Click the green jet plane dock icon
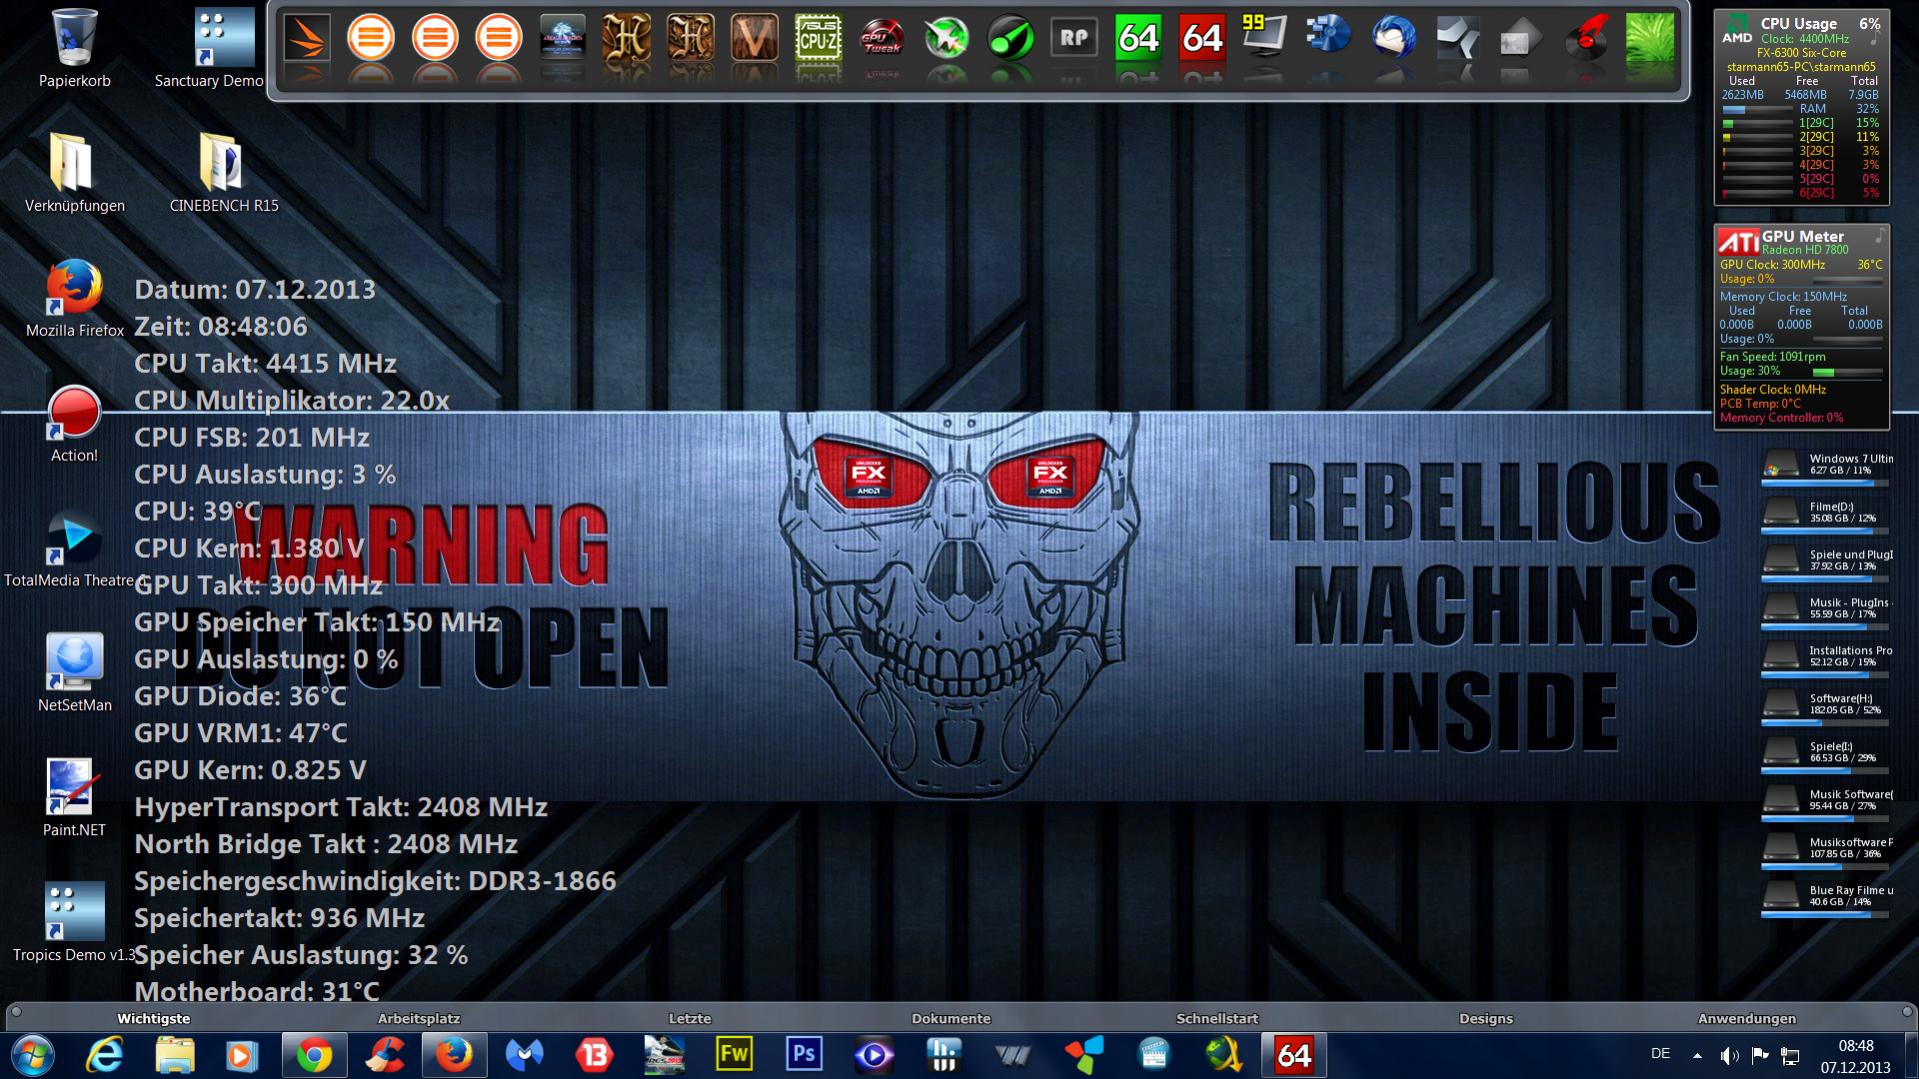 946,39
